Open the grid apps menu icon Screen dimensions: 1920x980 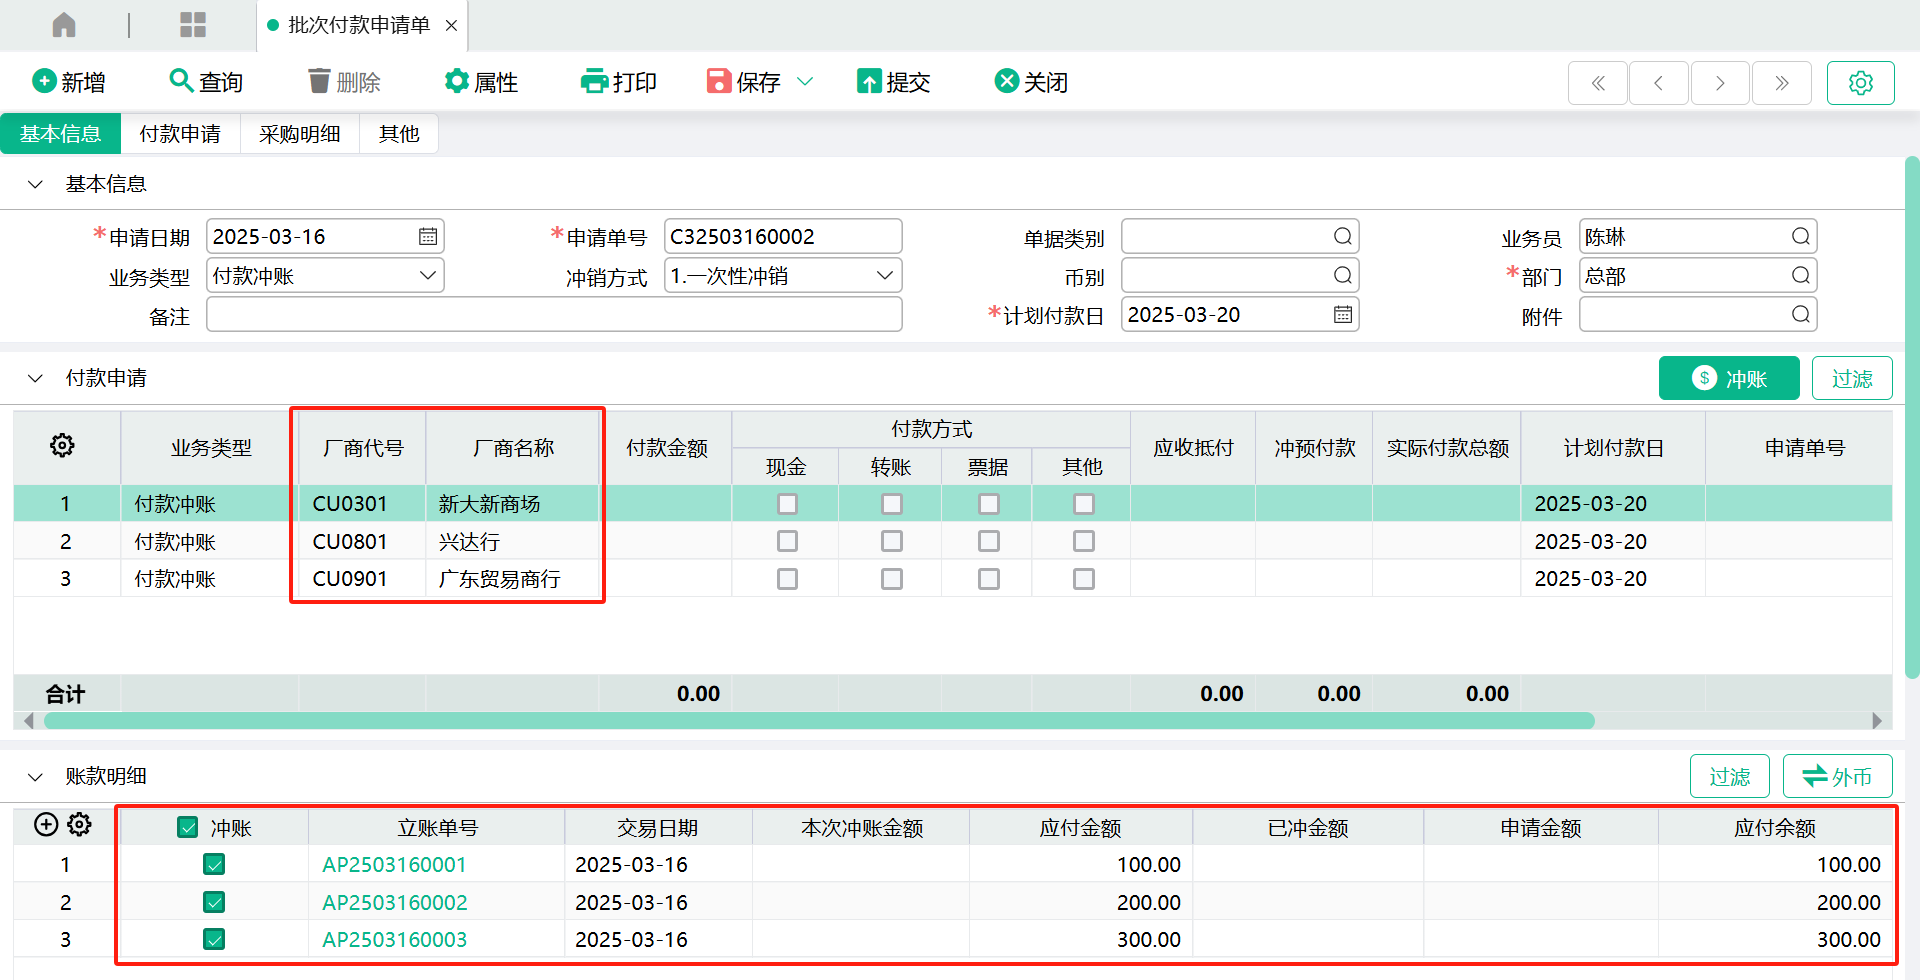pos(193,25)
